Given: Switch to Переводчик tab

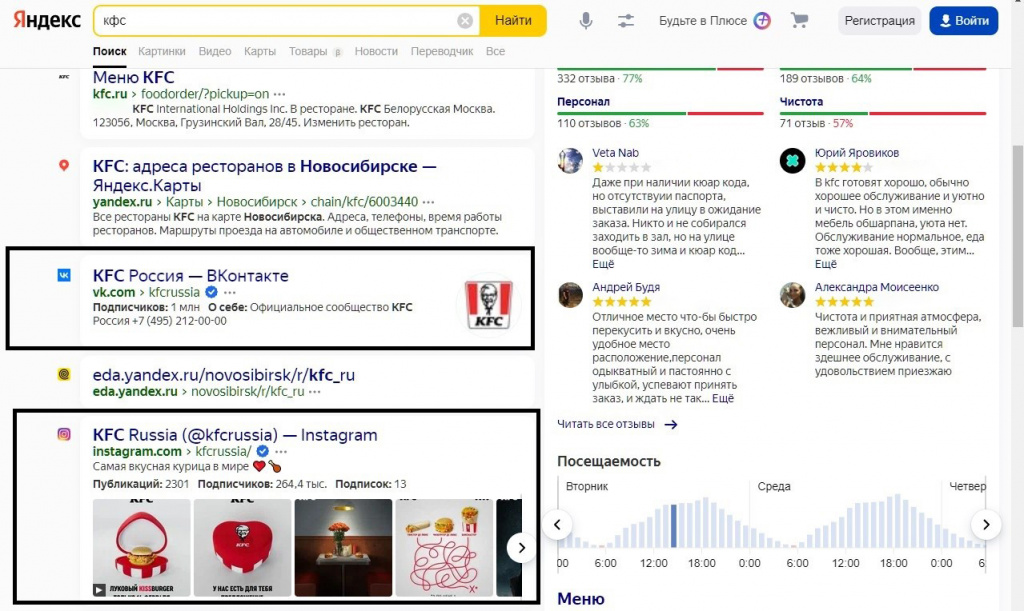Looking at the screenshot, I should [442, 51].
